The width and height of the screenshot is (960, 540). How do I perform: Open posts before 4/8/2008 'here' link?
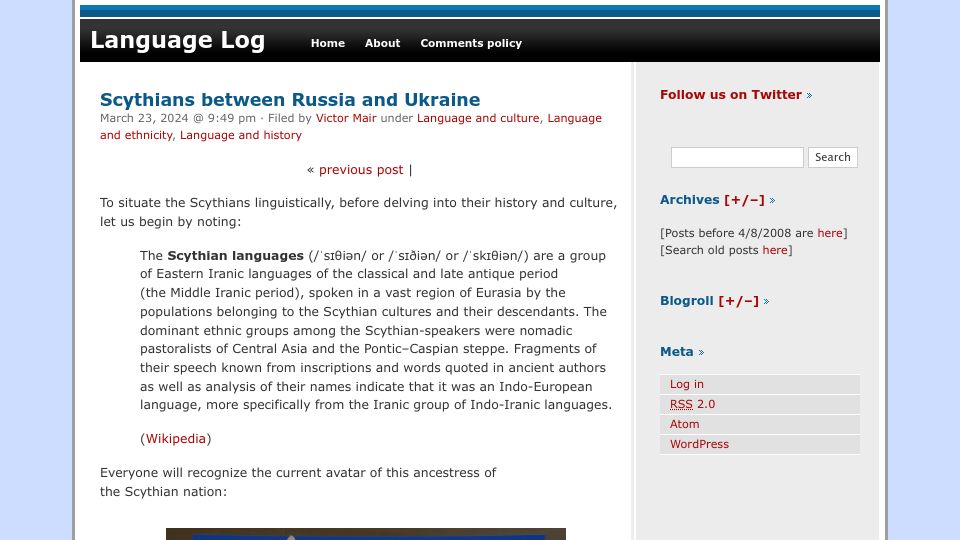pyautogui.click(x=830, y=233)
